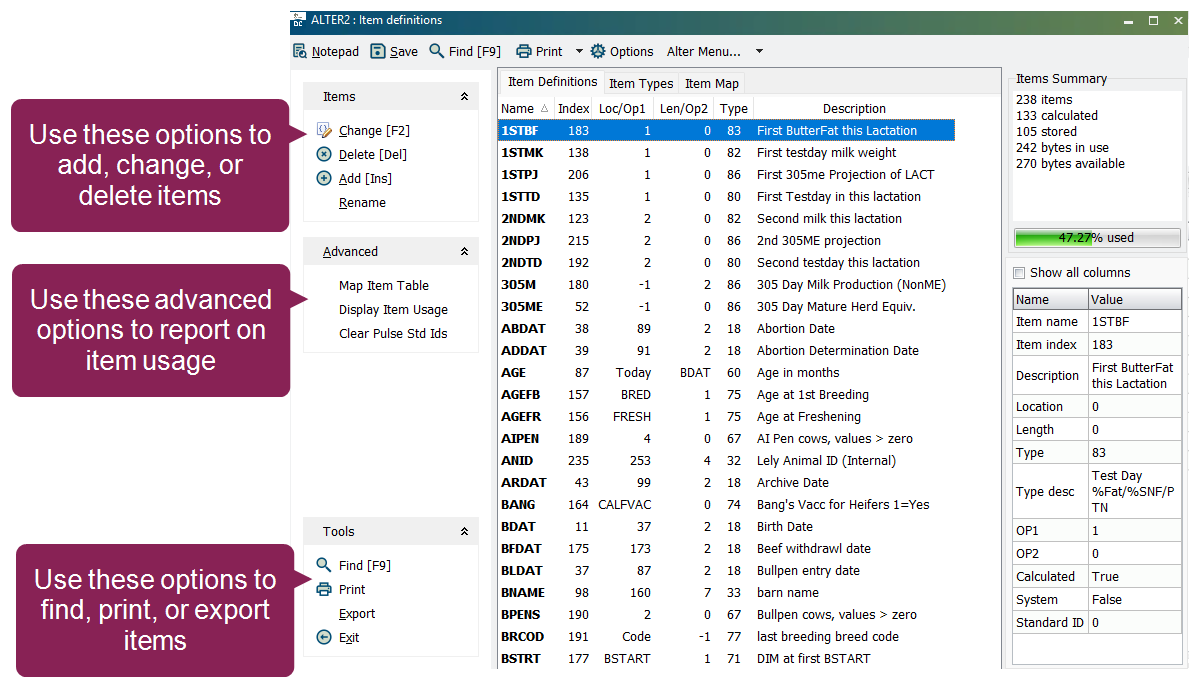Click the Len/Op2 column header
Image resolution: width=1200 pixels, height=689 pixels.
tap(683, 109)
